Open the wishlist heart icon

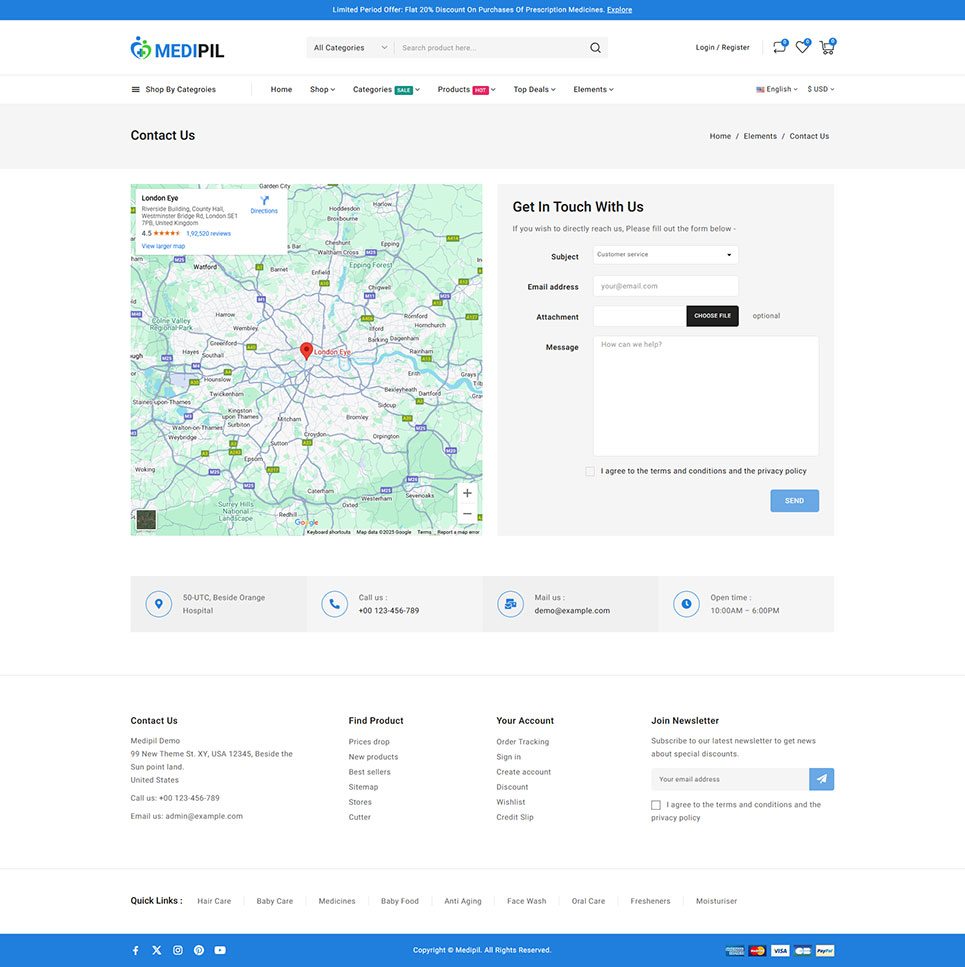click(802, 47)
